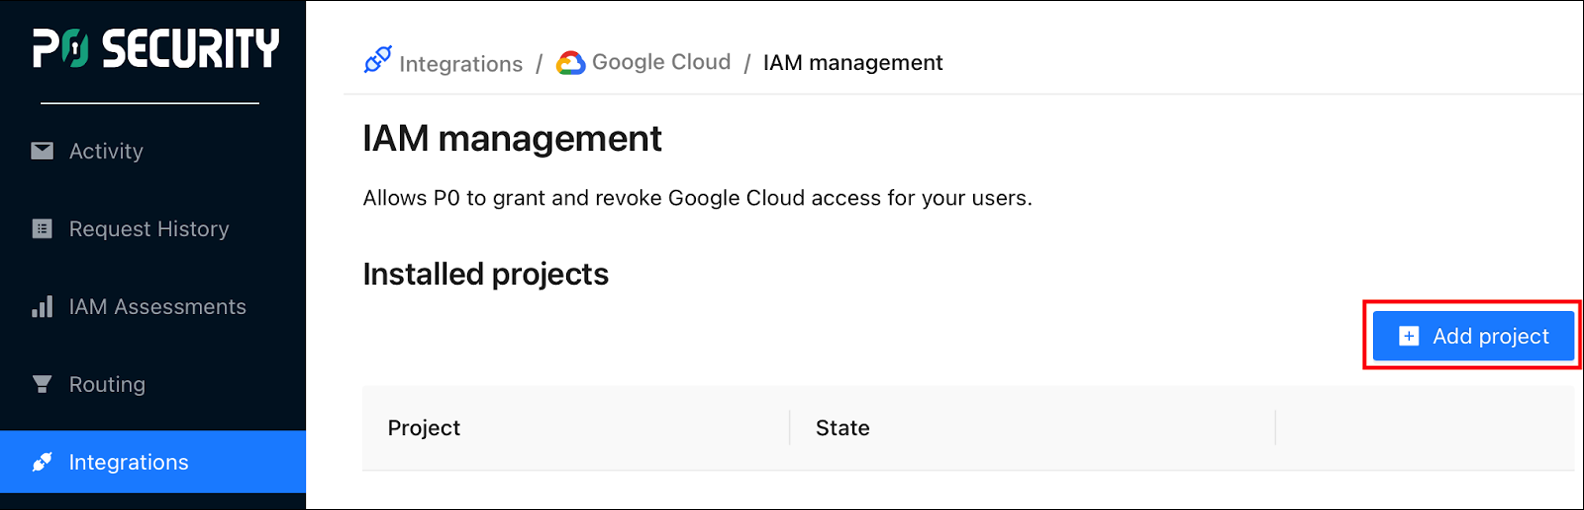
Task: Click the P0 Security logo
Action: pyautogui.click(x=155, y=48)
